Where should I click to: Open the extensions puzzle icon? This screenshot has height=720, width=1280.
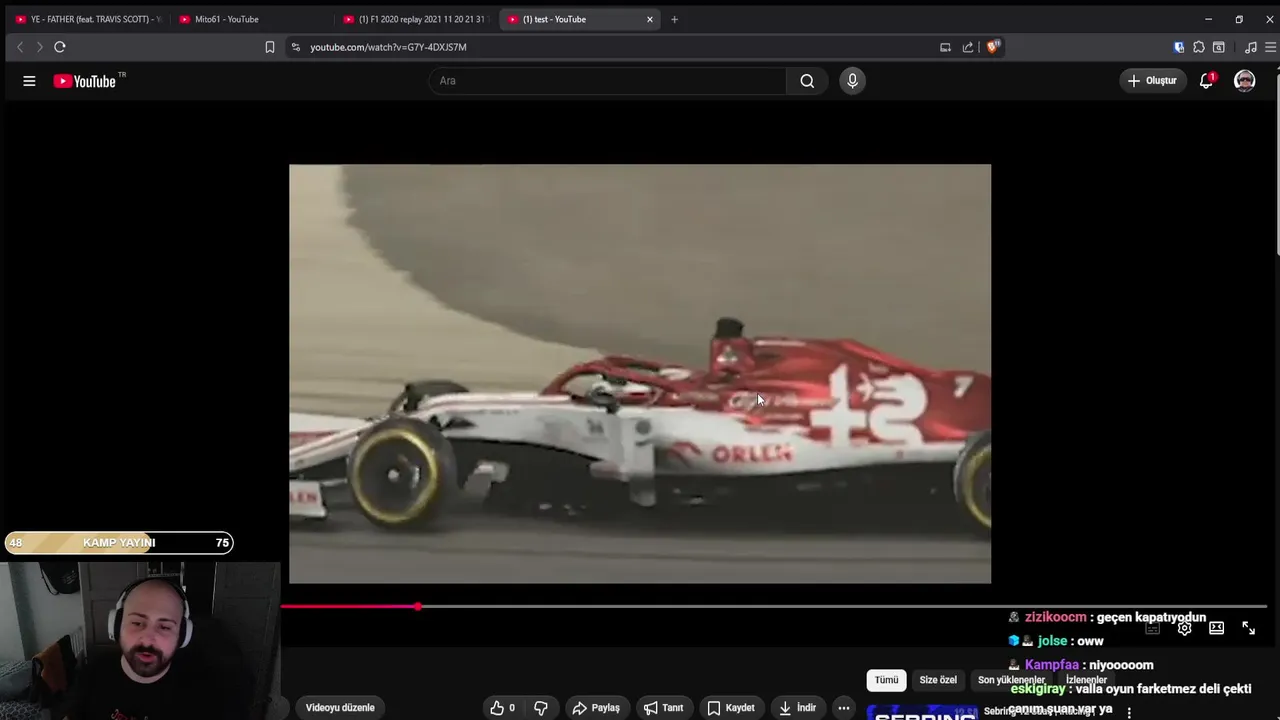[x=1199, y=47]
